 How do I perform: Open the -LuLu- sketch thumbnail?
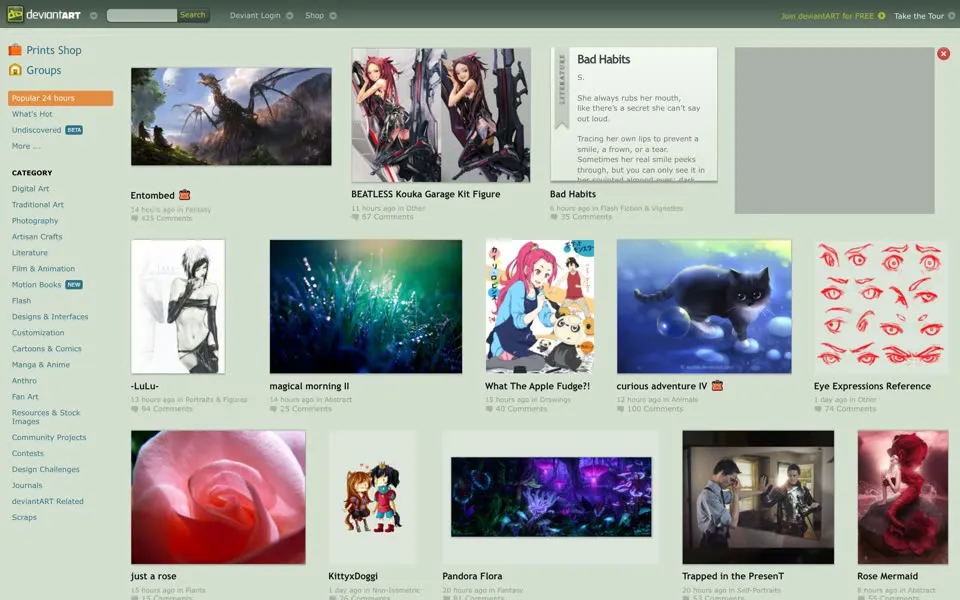click(x=178, y=307)
